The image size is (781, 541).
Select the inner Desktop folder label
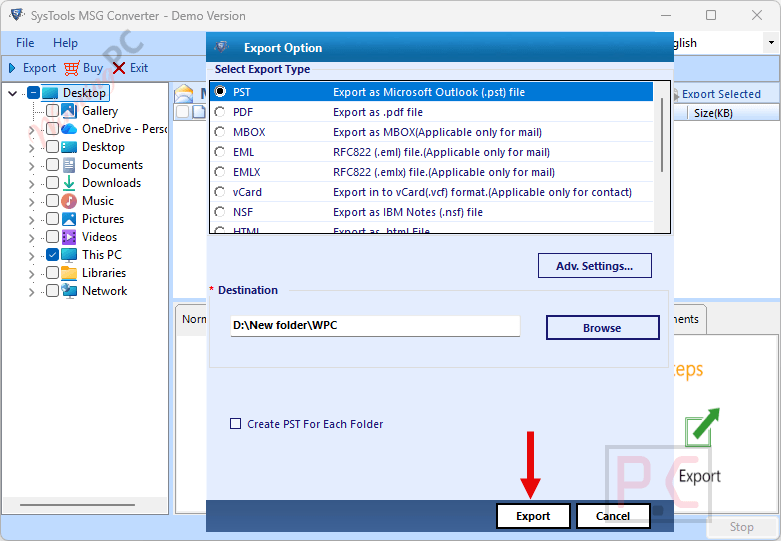coord(103,147)
